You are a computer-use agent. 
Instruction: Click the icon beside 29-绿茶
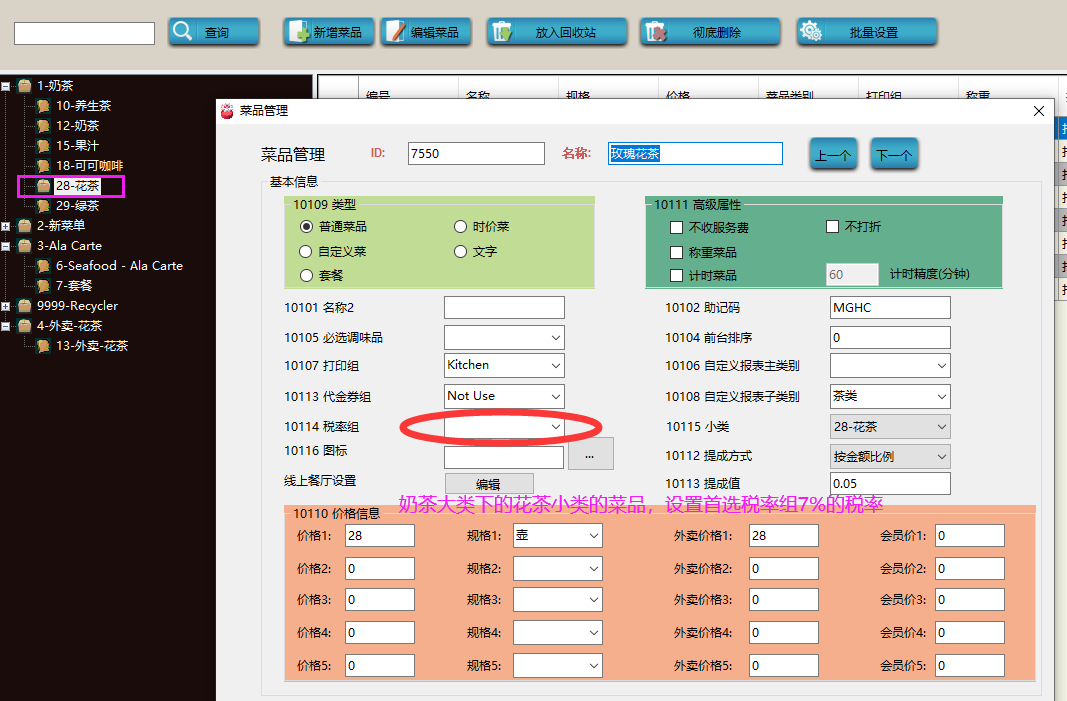[x=44, y=206]
